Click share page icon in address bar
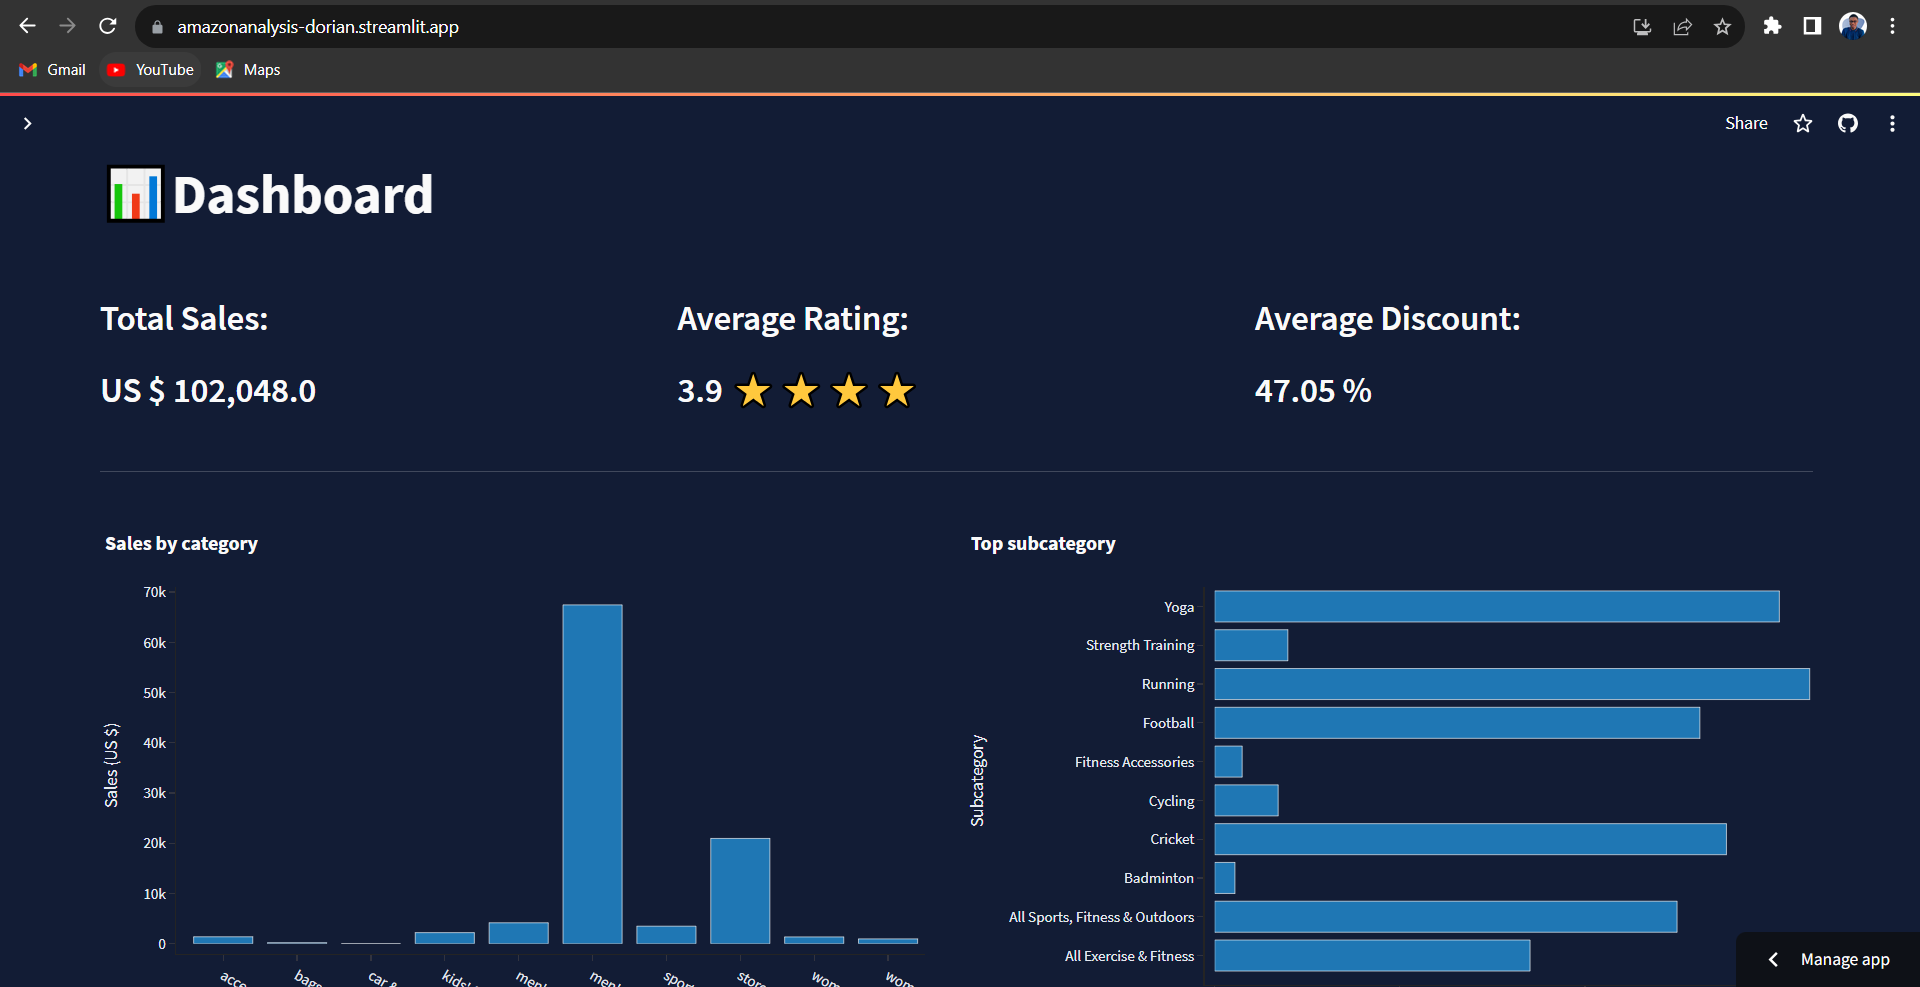1920x987 pixels. 1682,27
